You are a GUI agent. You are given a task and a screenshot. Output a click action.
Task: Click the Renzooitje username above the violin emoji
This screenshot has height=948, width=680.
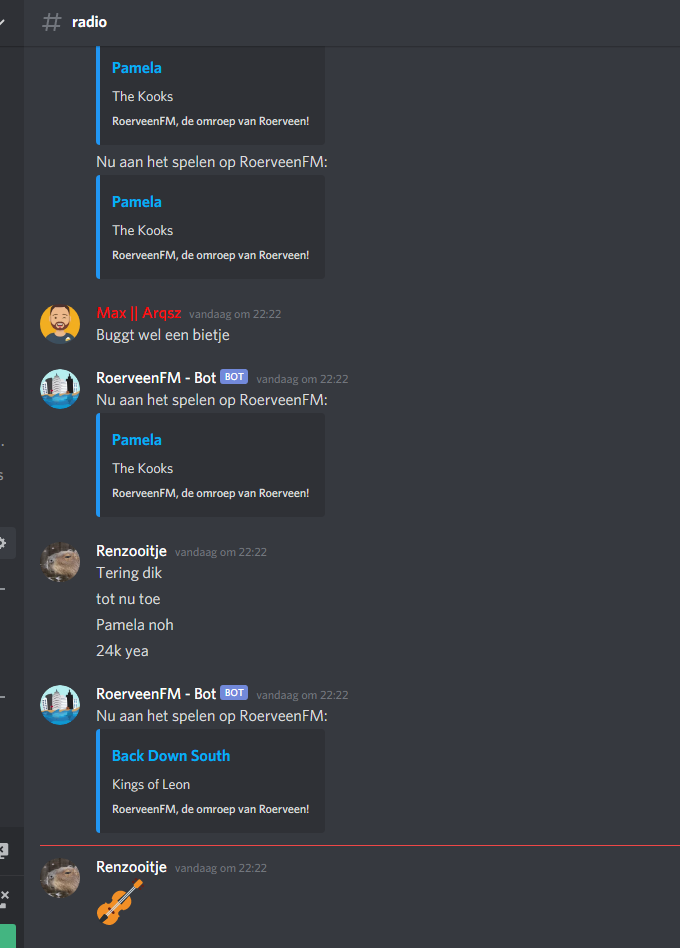[131, 867]
